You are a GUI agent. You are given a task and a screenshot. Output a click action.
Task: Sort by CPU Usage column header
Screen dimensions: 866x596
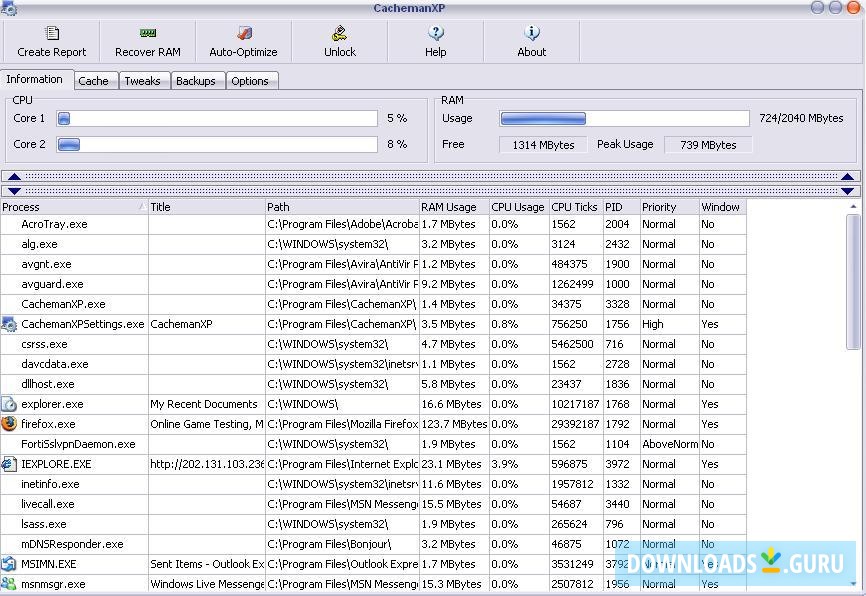pyautogui.click(x=519, y=207)
